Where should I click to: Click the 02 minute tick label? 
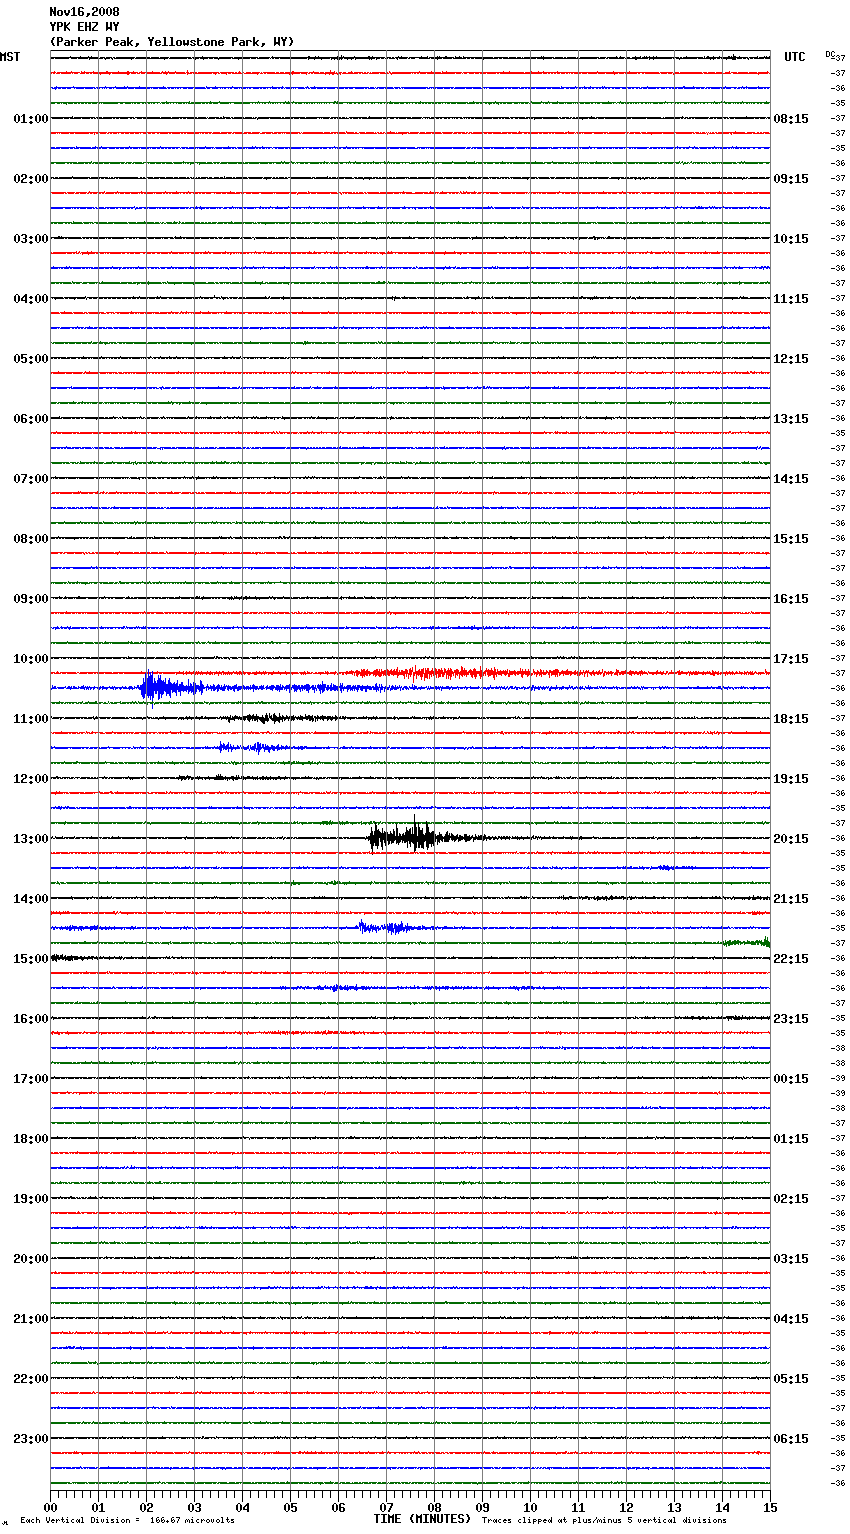click(146, 1507)
